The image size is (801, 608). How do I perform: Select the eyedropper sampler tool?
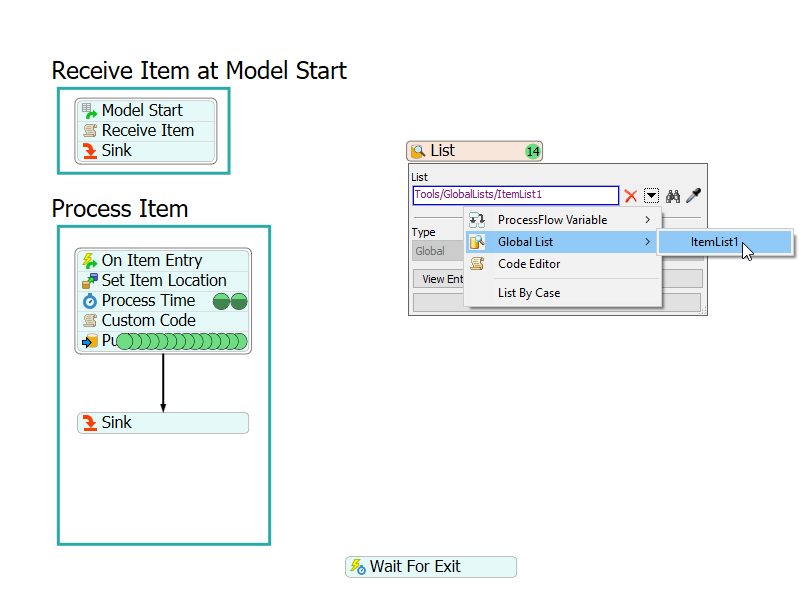(x=692, y=196)
